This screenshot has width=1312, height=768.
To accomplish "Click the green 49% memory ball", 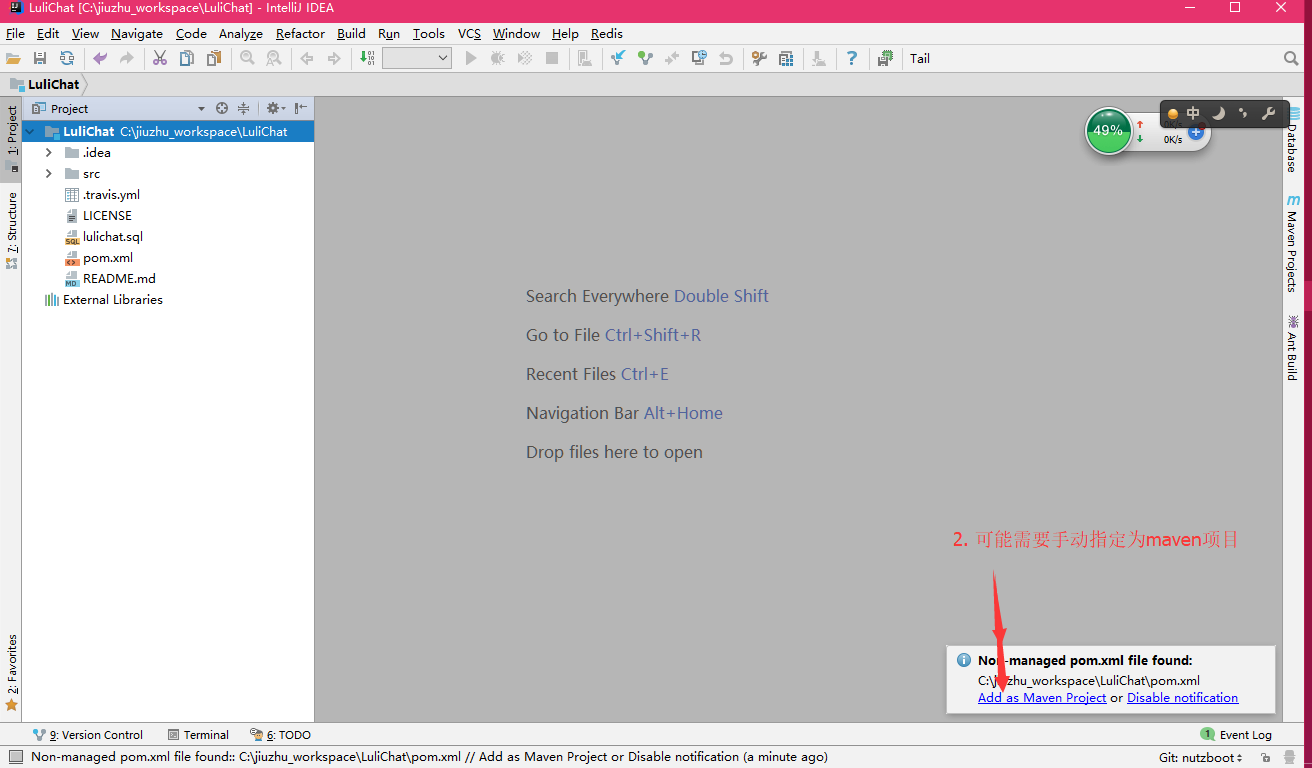I will point(1108,131).
